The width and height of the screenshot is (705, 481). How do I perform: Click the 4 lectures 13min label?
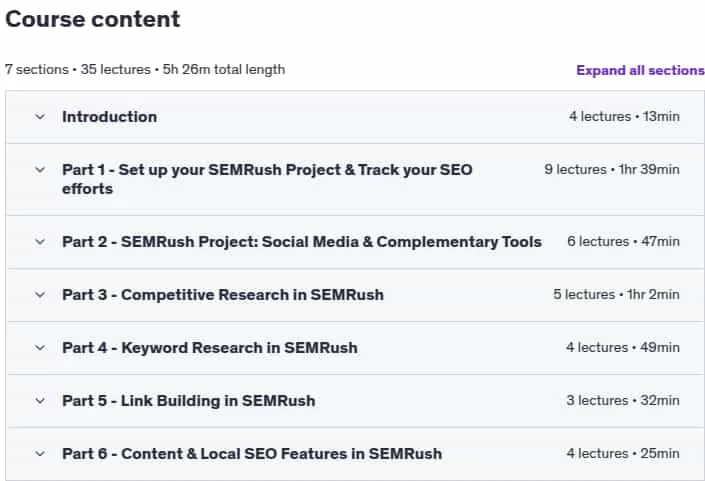click(x=624, y=116)
